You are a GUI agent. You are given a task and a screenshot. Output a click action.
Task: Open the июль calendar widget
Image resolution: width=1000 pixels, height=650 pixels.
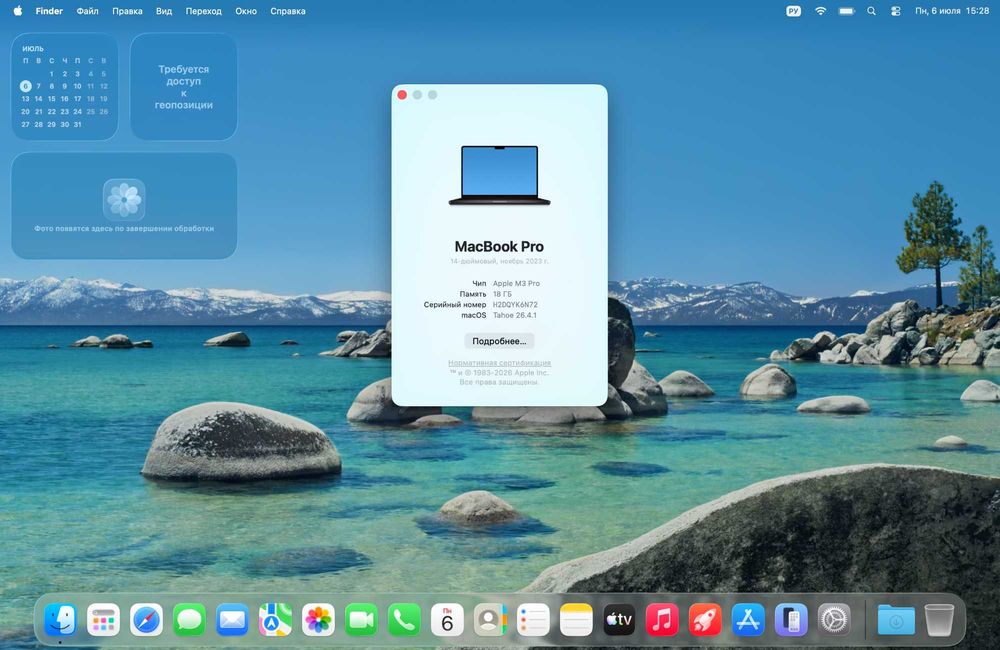(64, 87)
